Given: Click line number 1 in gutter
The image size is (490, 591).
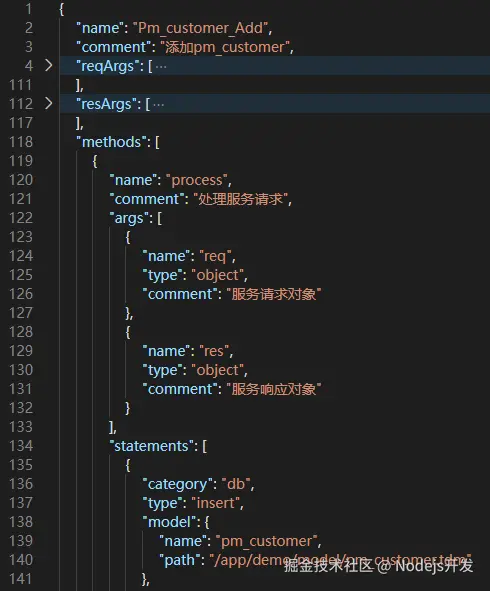Looking at the screenshot, I should pos(29,9).
